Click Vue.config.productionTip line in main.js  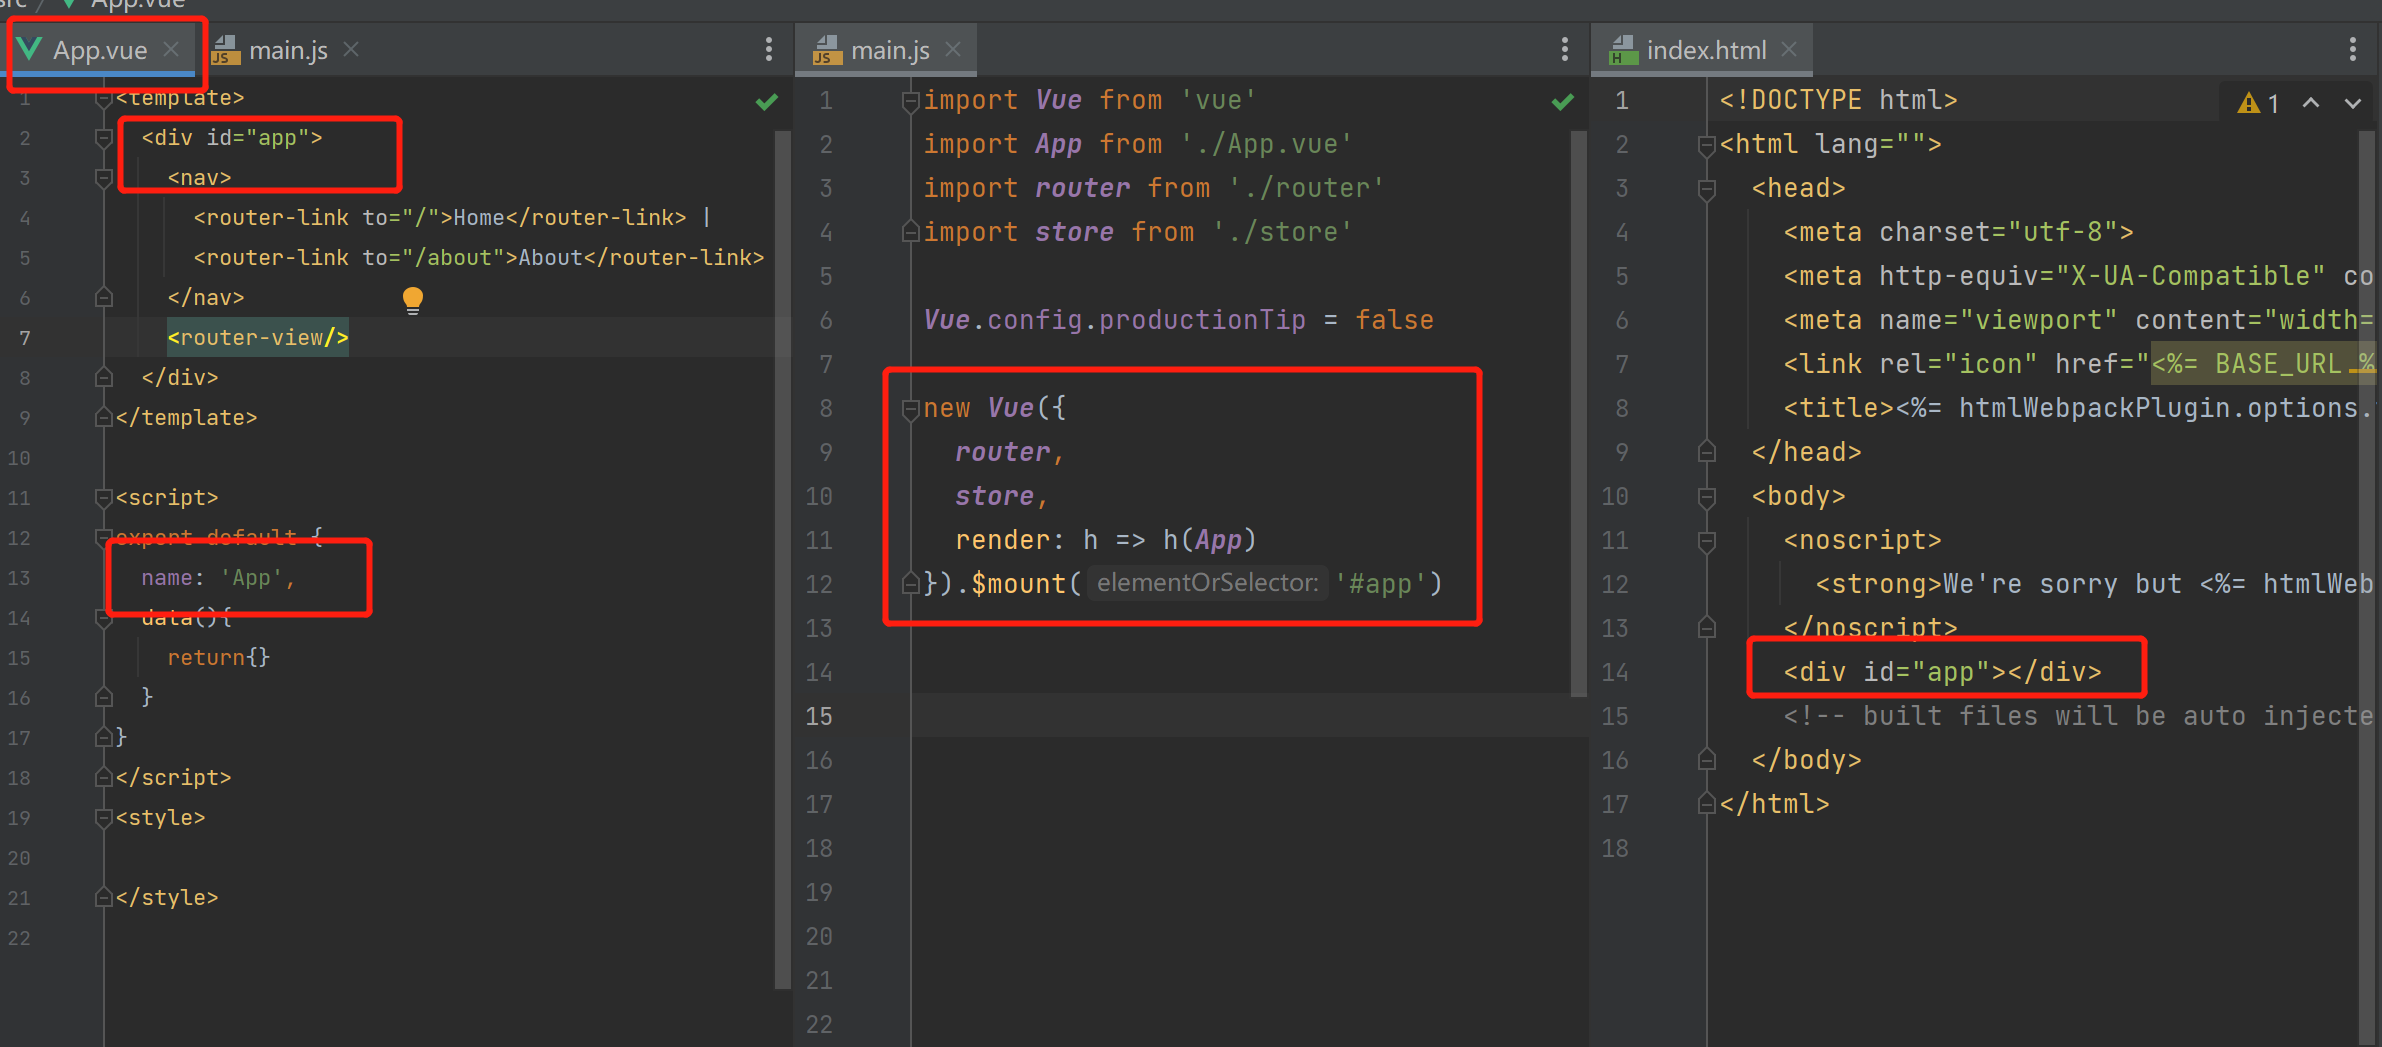pyautogui.click(x=1178, y=320)
